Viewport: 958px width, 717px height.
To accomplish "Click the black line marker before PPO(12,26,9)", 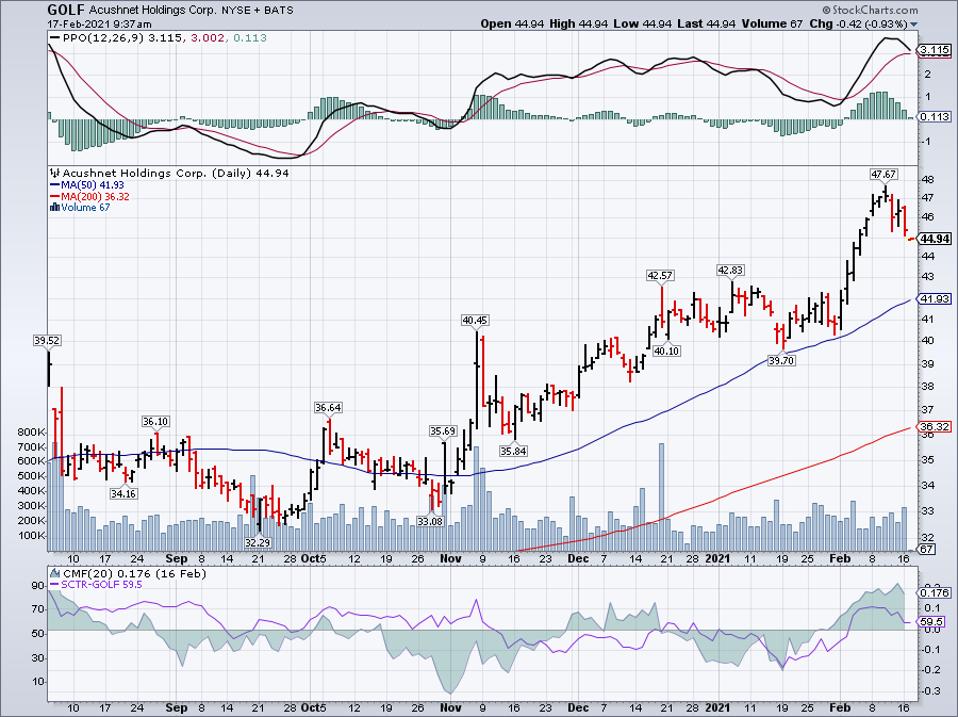I will (x=55, y=38).
